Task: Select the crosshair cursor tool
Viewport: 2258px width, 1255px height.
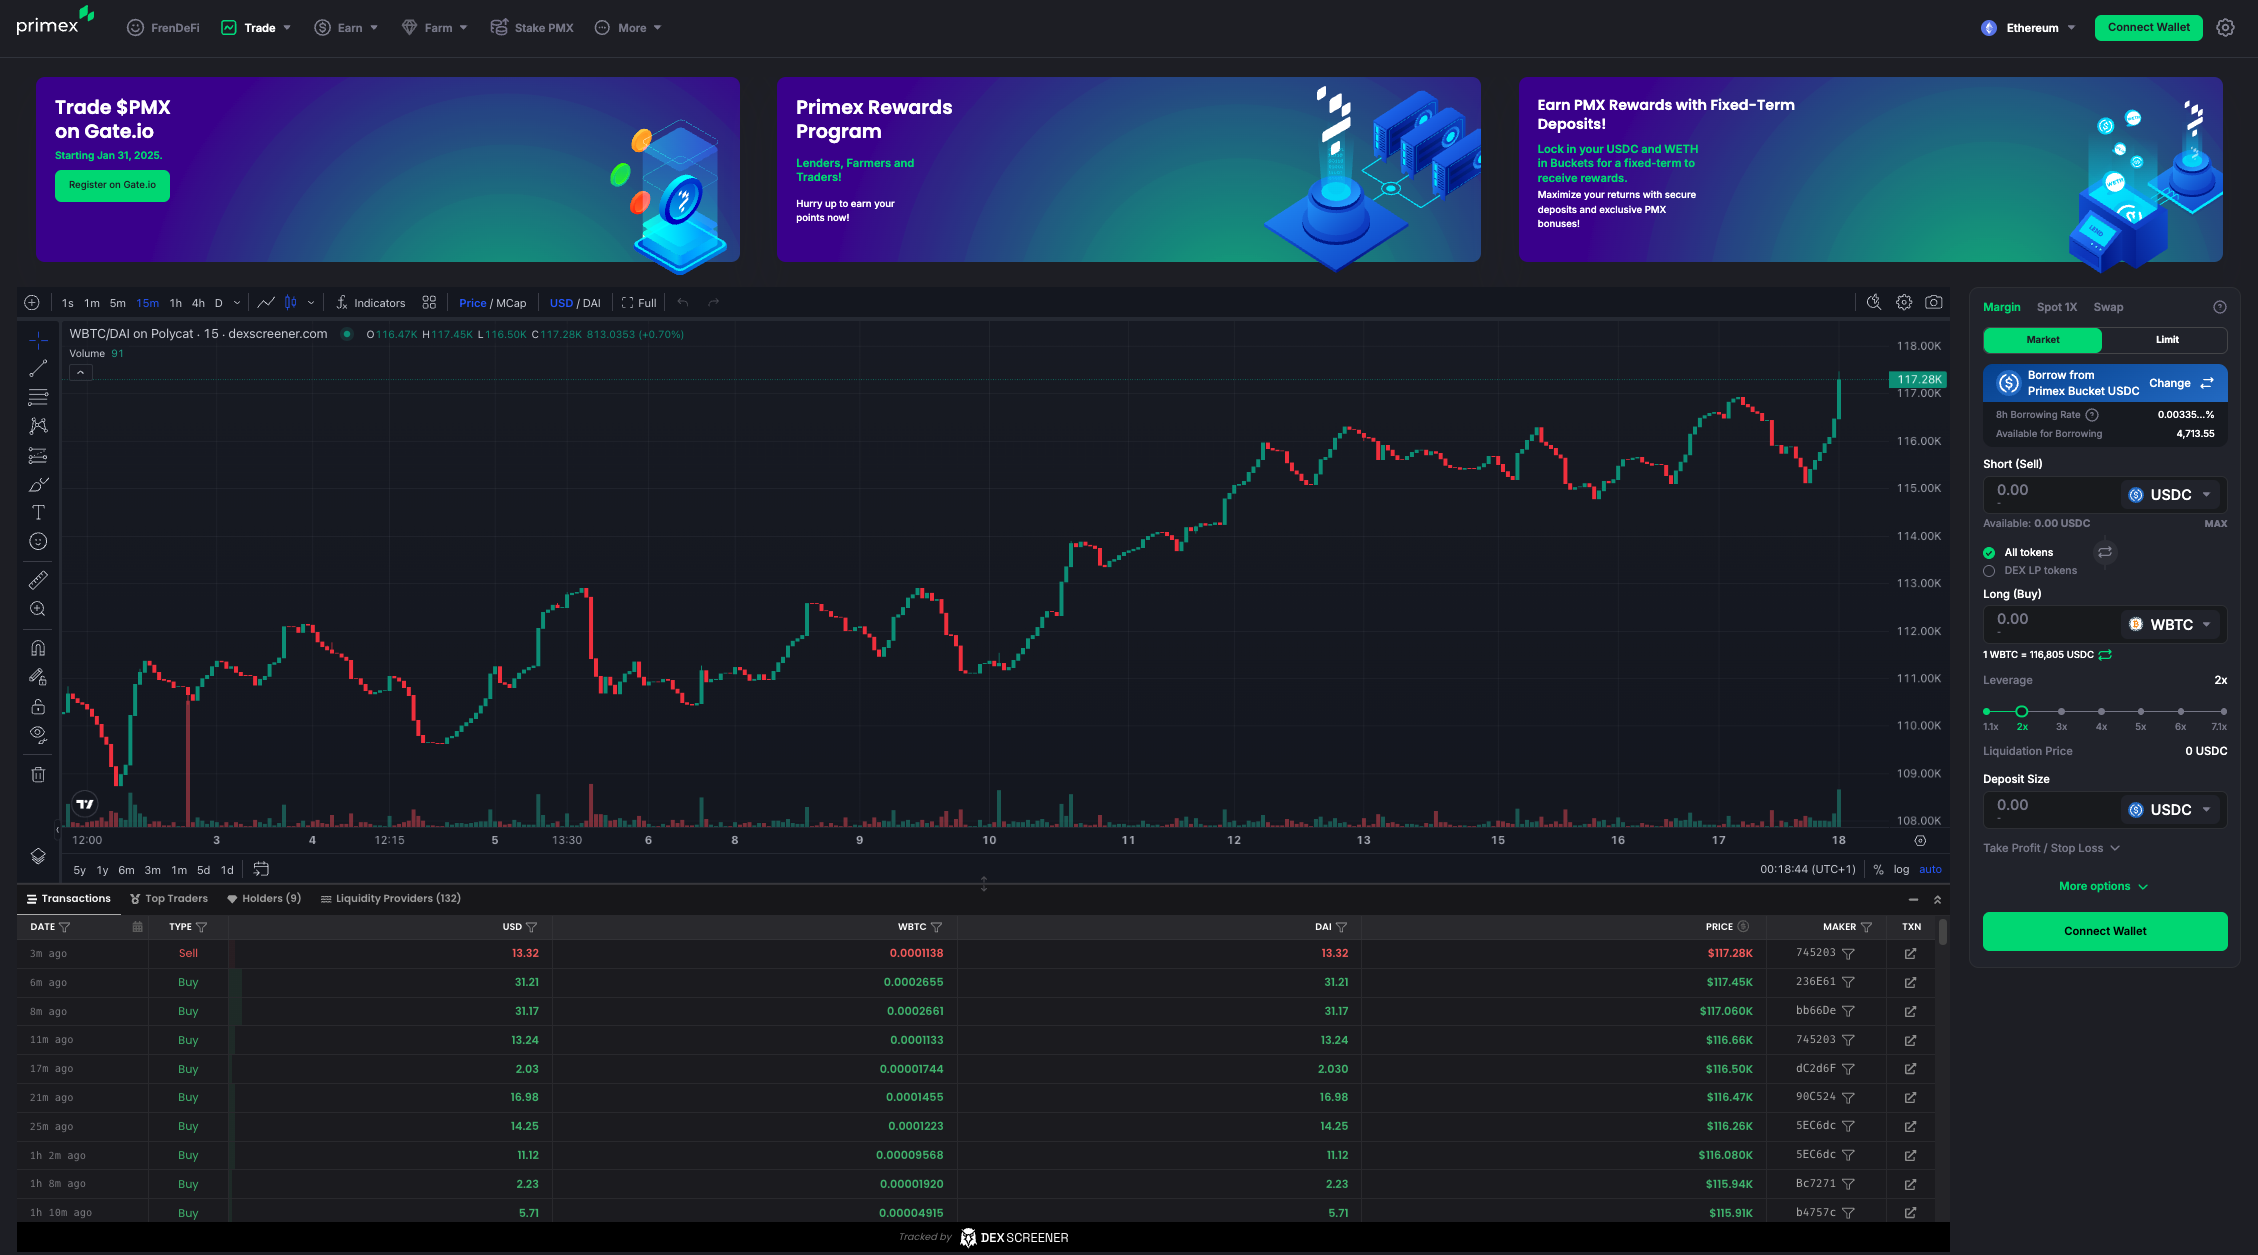Action: click(38, 340)
